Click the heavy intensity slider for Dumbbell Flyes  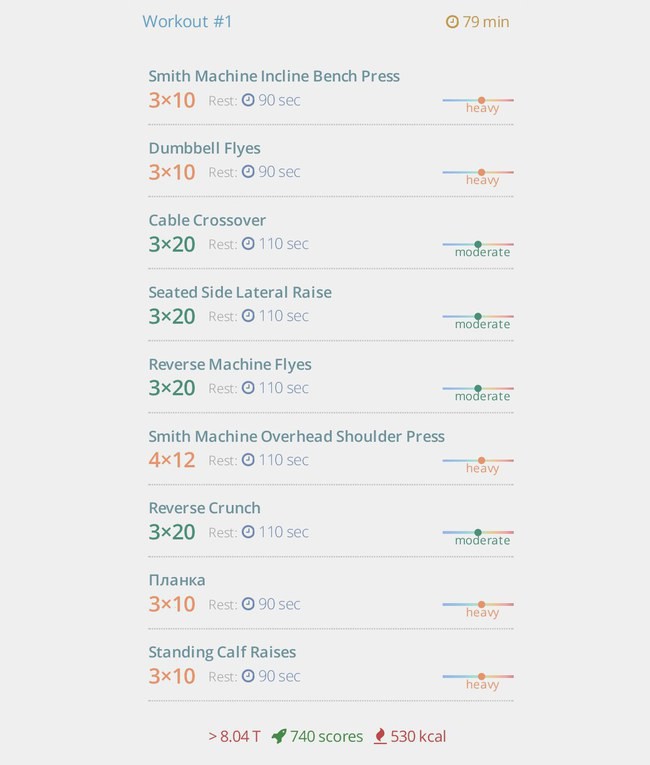(x=478, y=176)
